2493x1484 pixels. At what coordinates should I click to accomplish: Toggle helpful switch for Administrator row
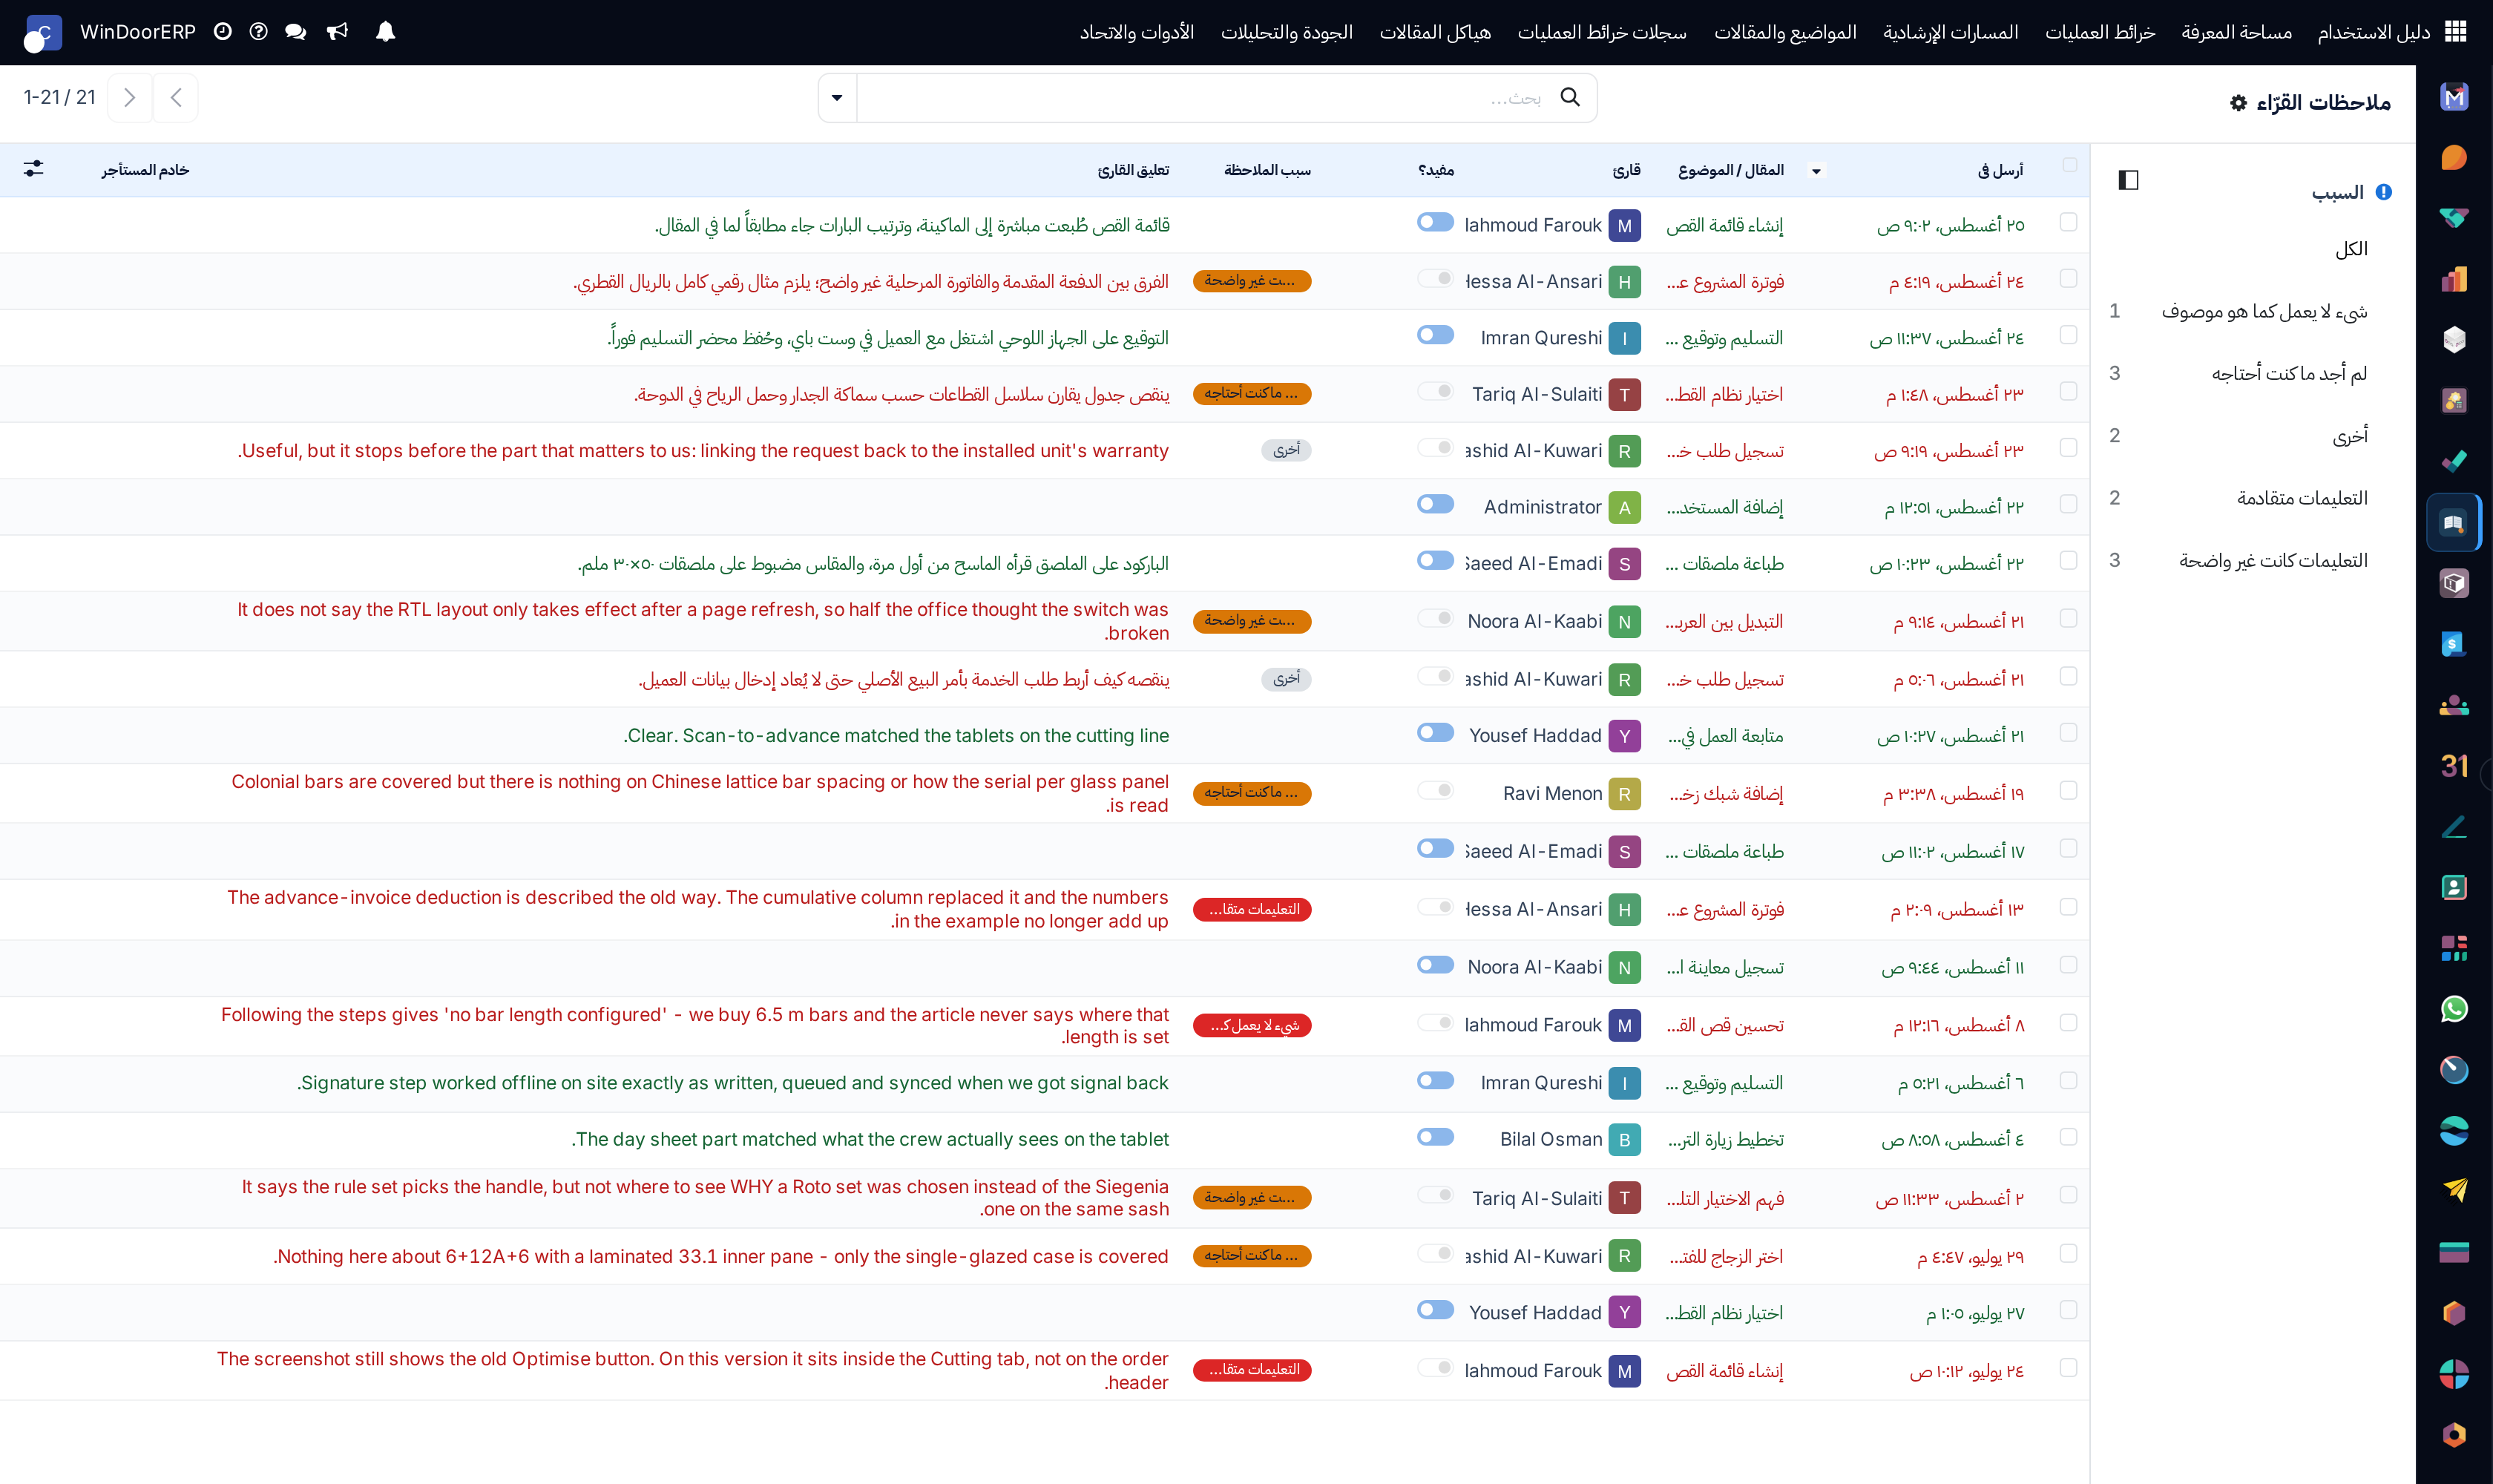tap(1435, 504)
